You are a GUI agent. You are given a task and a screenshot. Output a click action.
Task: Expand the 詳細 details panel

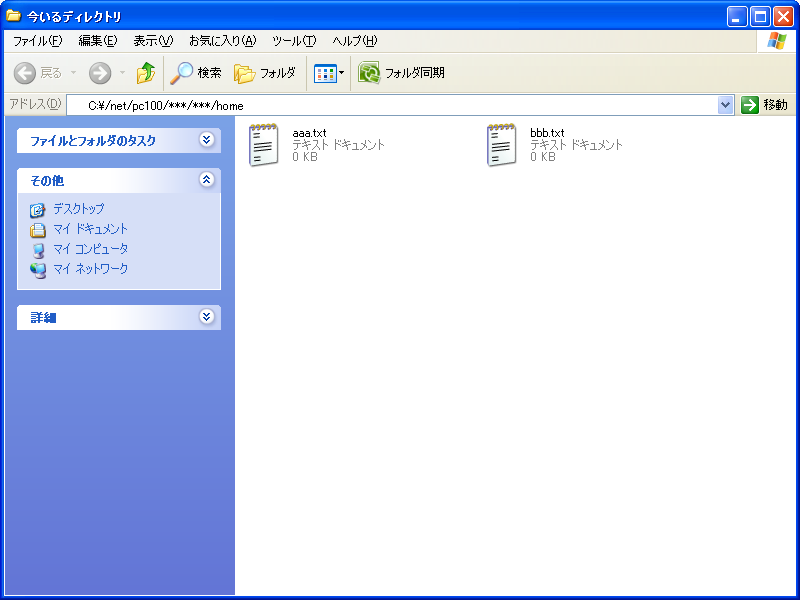coord(206,317)
